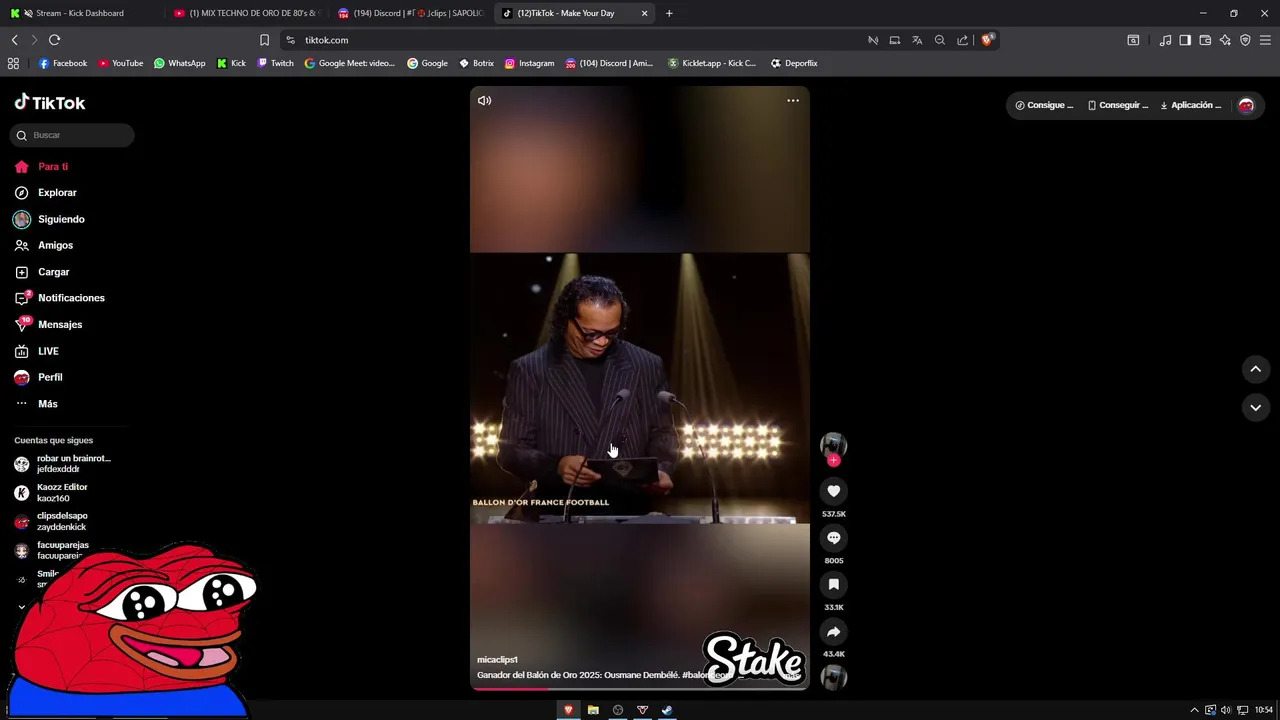The width and height of the screenshot is (1280, 720).
Task: Go to the previous video arrow
Action: pos(1255,369)
